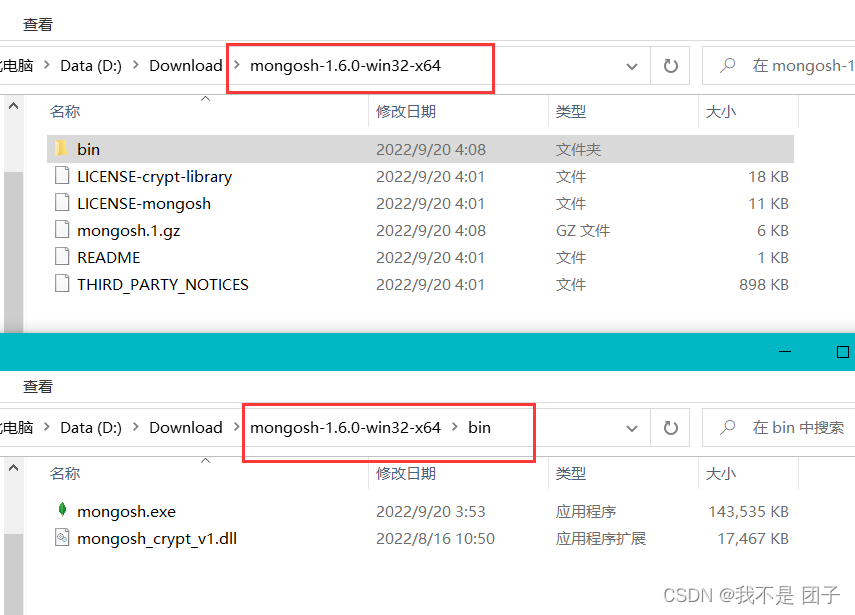Minimize the bin window
This screenshot has width=855, height=615.
tap(785, 352)
